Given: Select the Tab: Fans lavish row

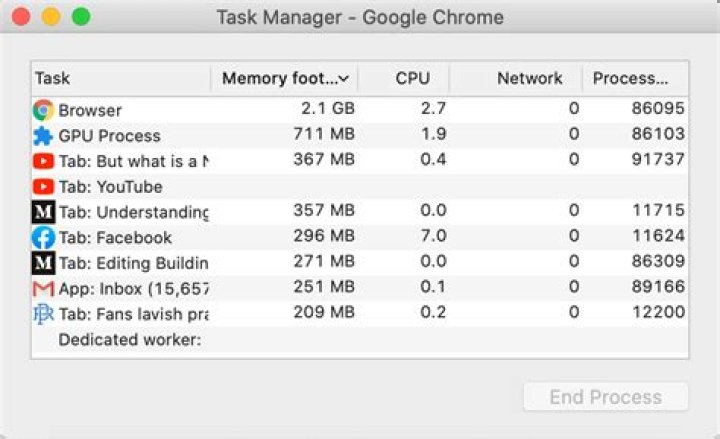Looking at the screenshot, I should [360, 314].
